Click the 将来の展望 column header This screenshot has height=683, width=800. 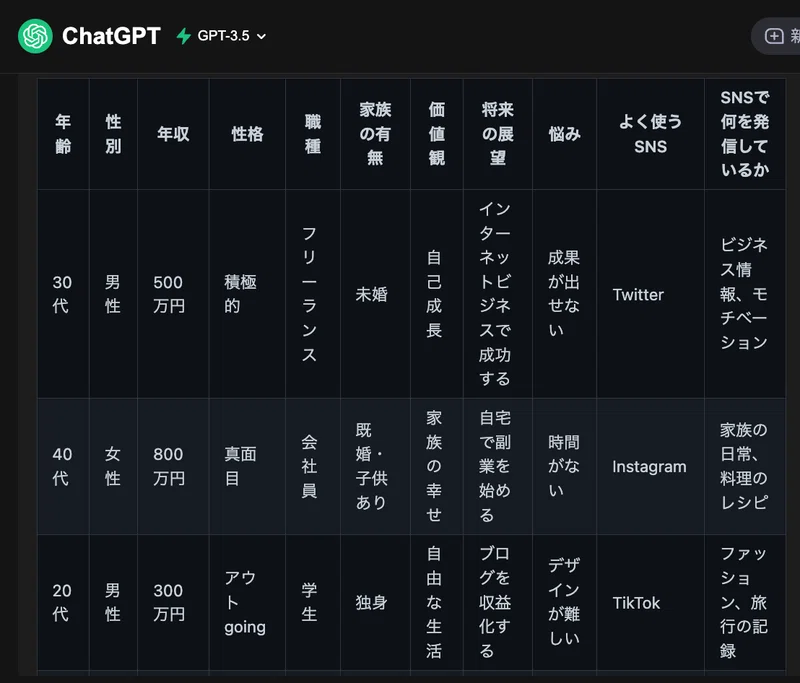tap(497, 134)
